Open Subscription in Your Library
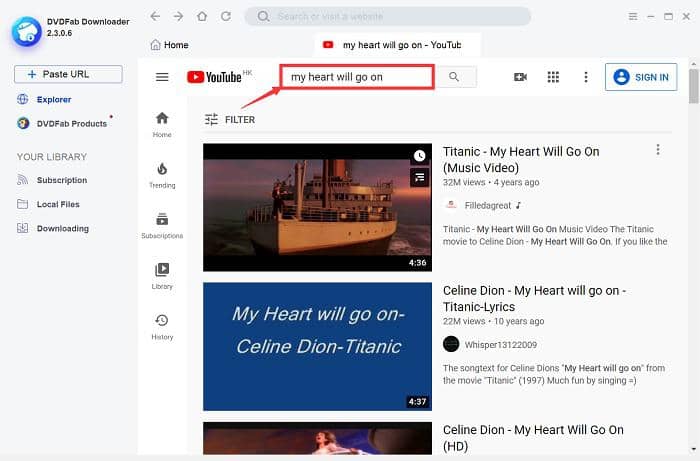 point(52,180)
